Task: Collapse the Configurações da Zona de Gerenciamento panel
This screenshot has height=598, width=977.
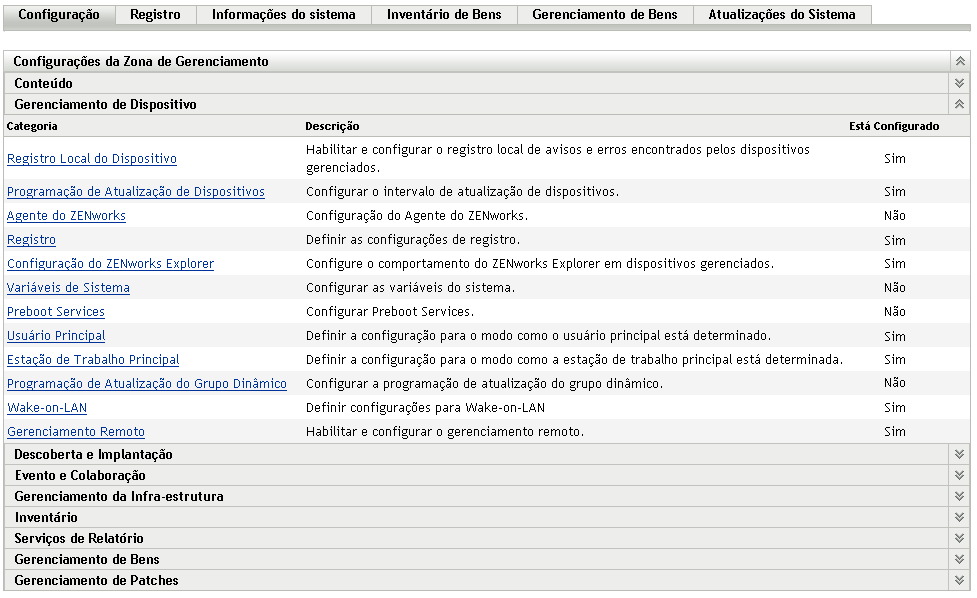Action: pos(960,61)
